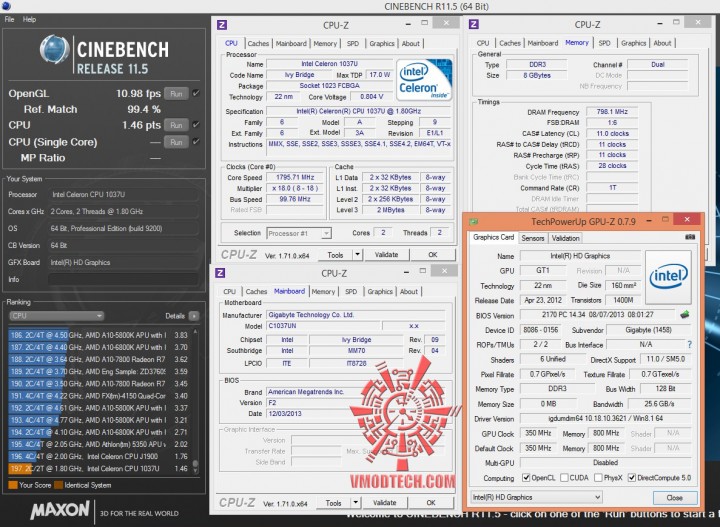Open the Ranking CPU dropdown

tap(56, 316)
